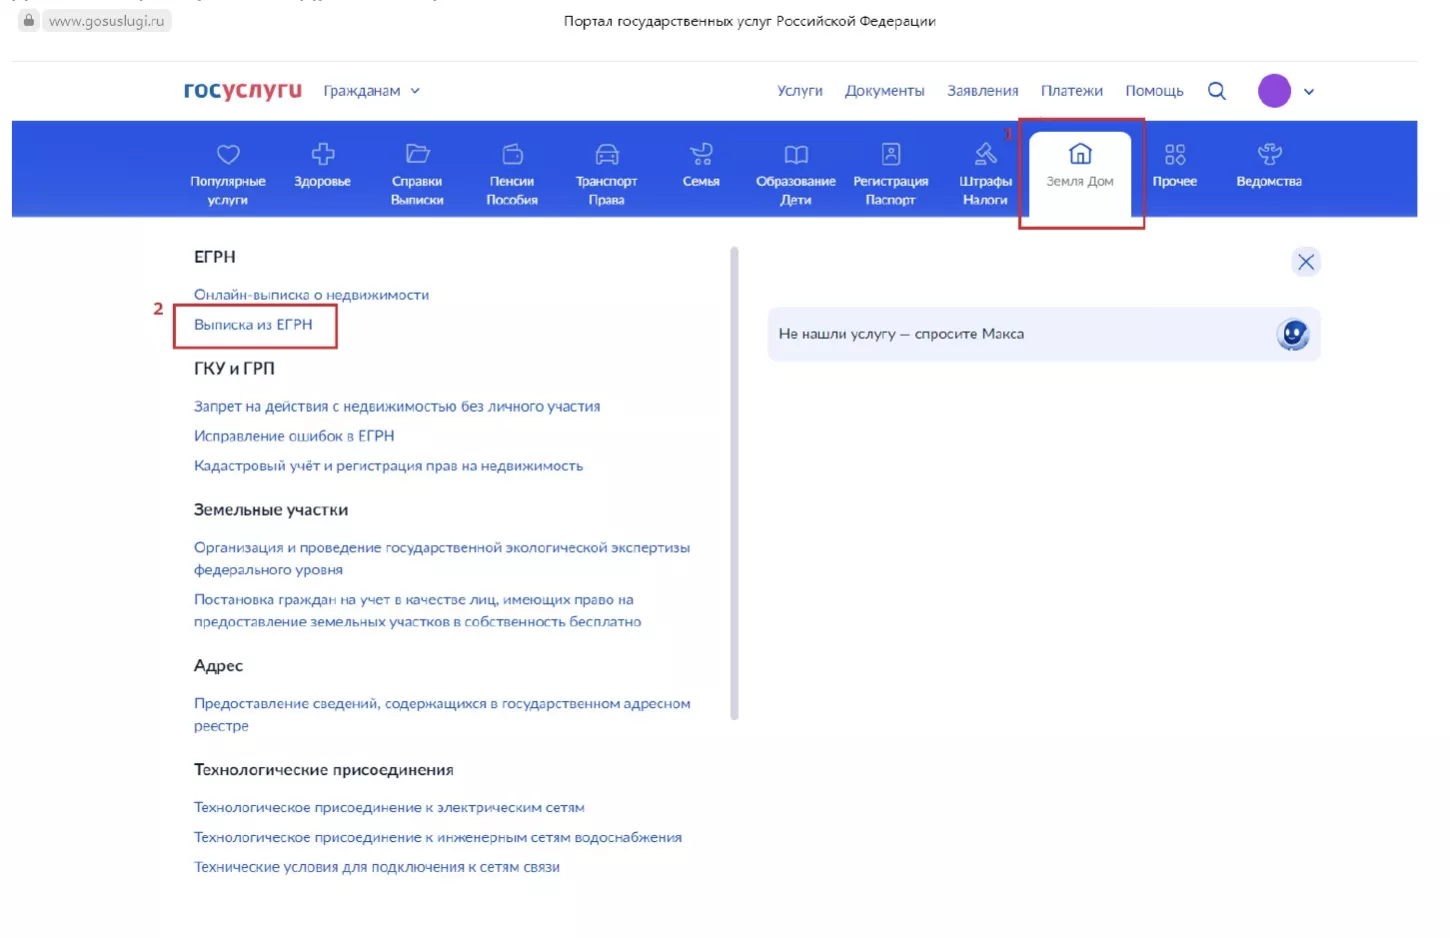
Task: Open присоединение к сетям водоснабжения link
Action: (x=438, y=838)
